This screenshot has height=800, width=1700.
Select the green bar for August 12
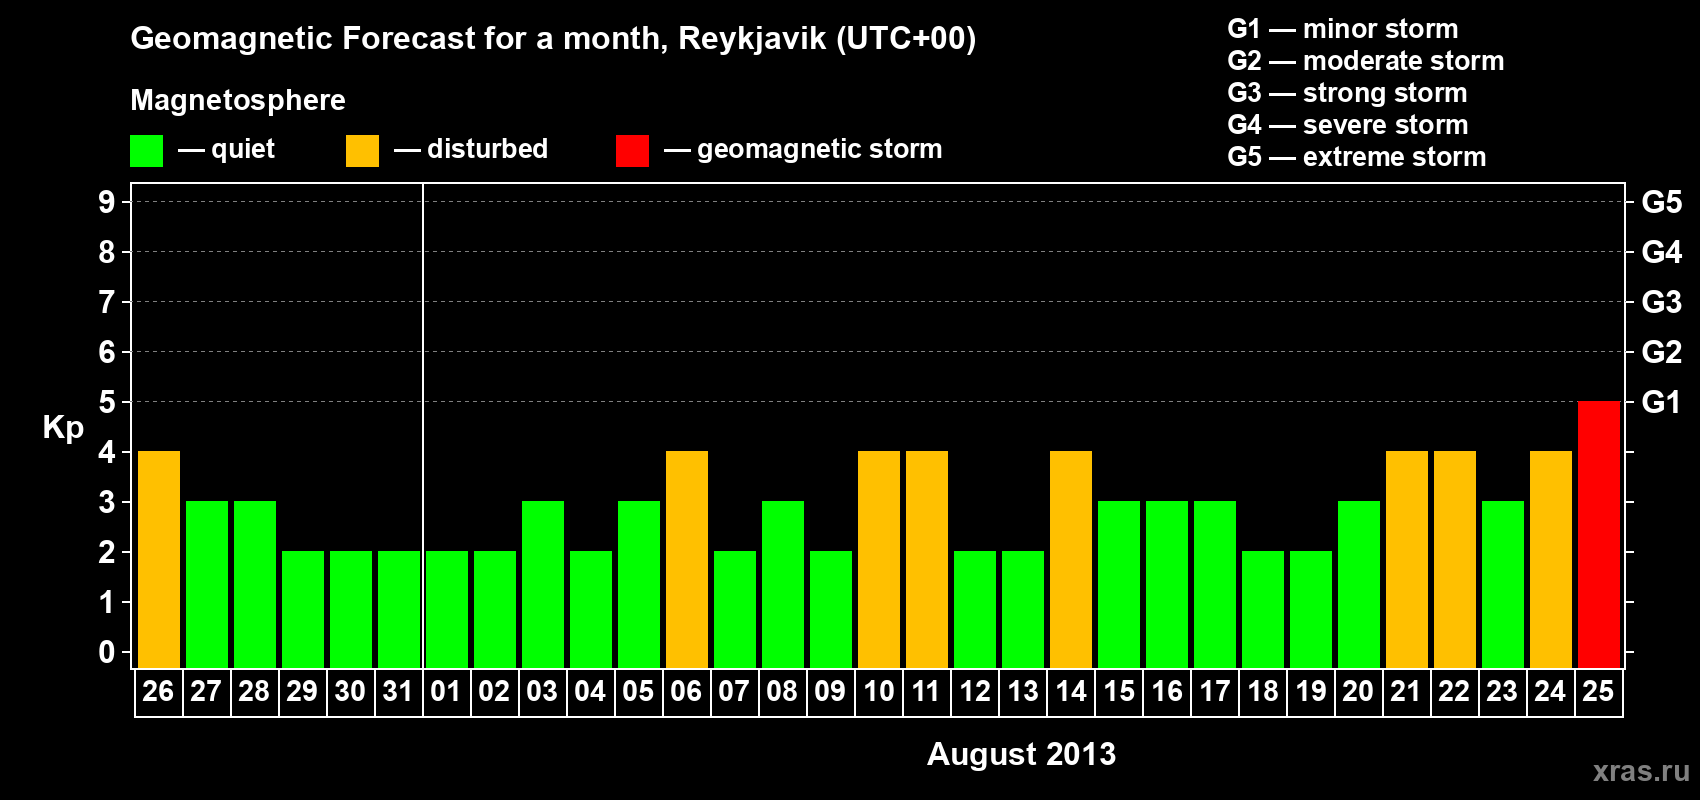(975, 609)
